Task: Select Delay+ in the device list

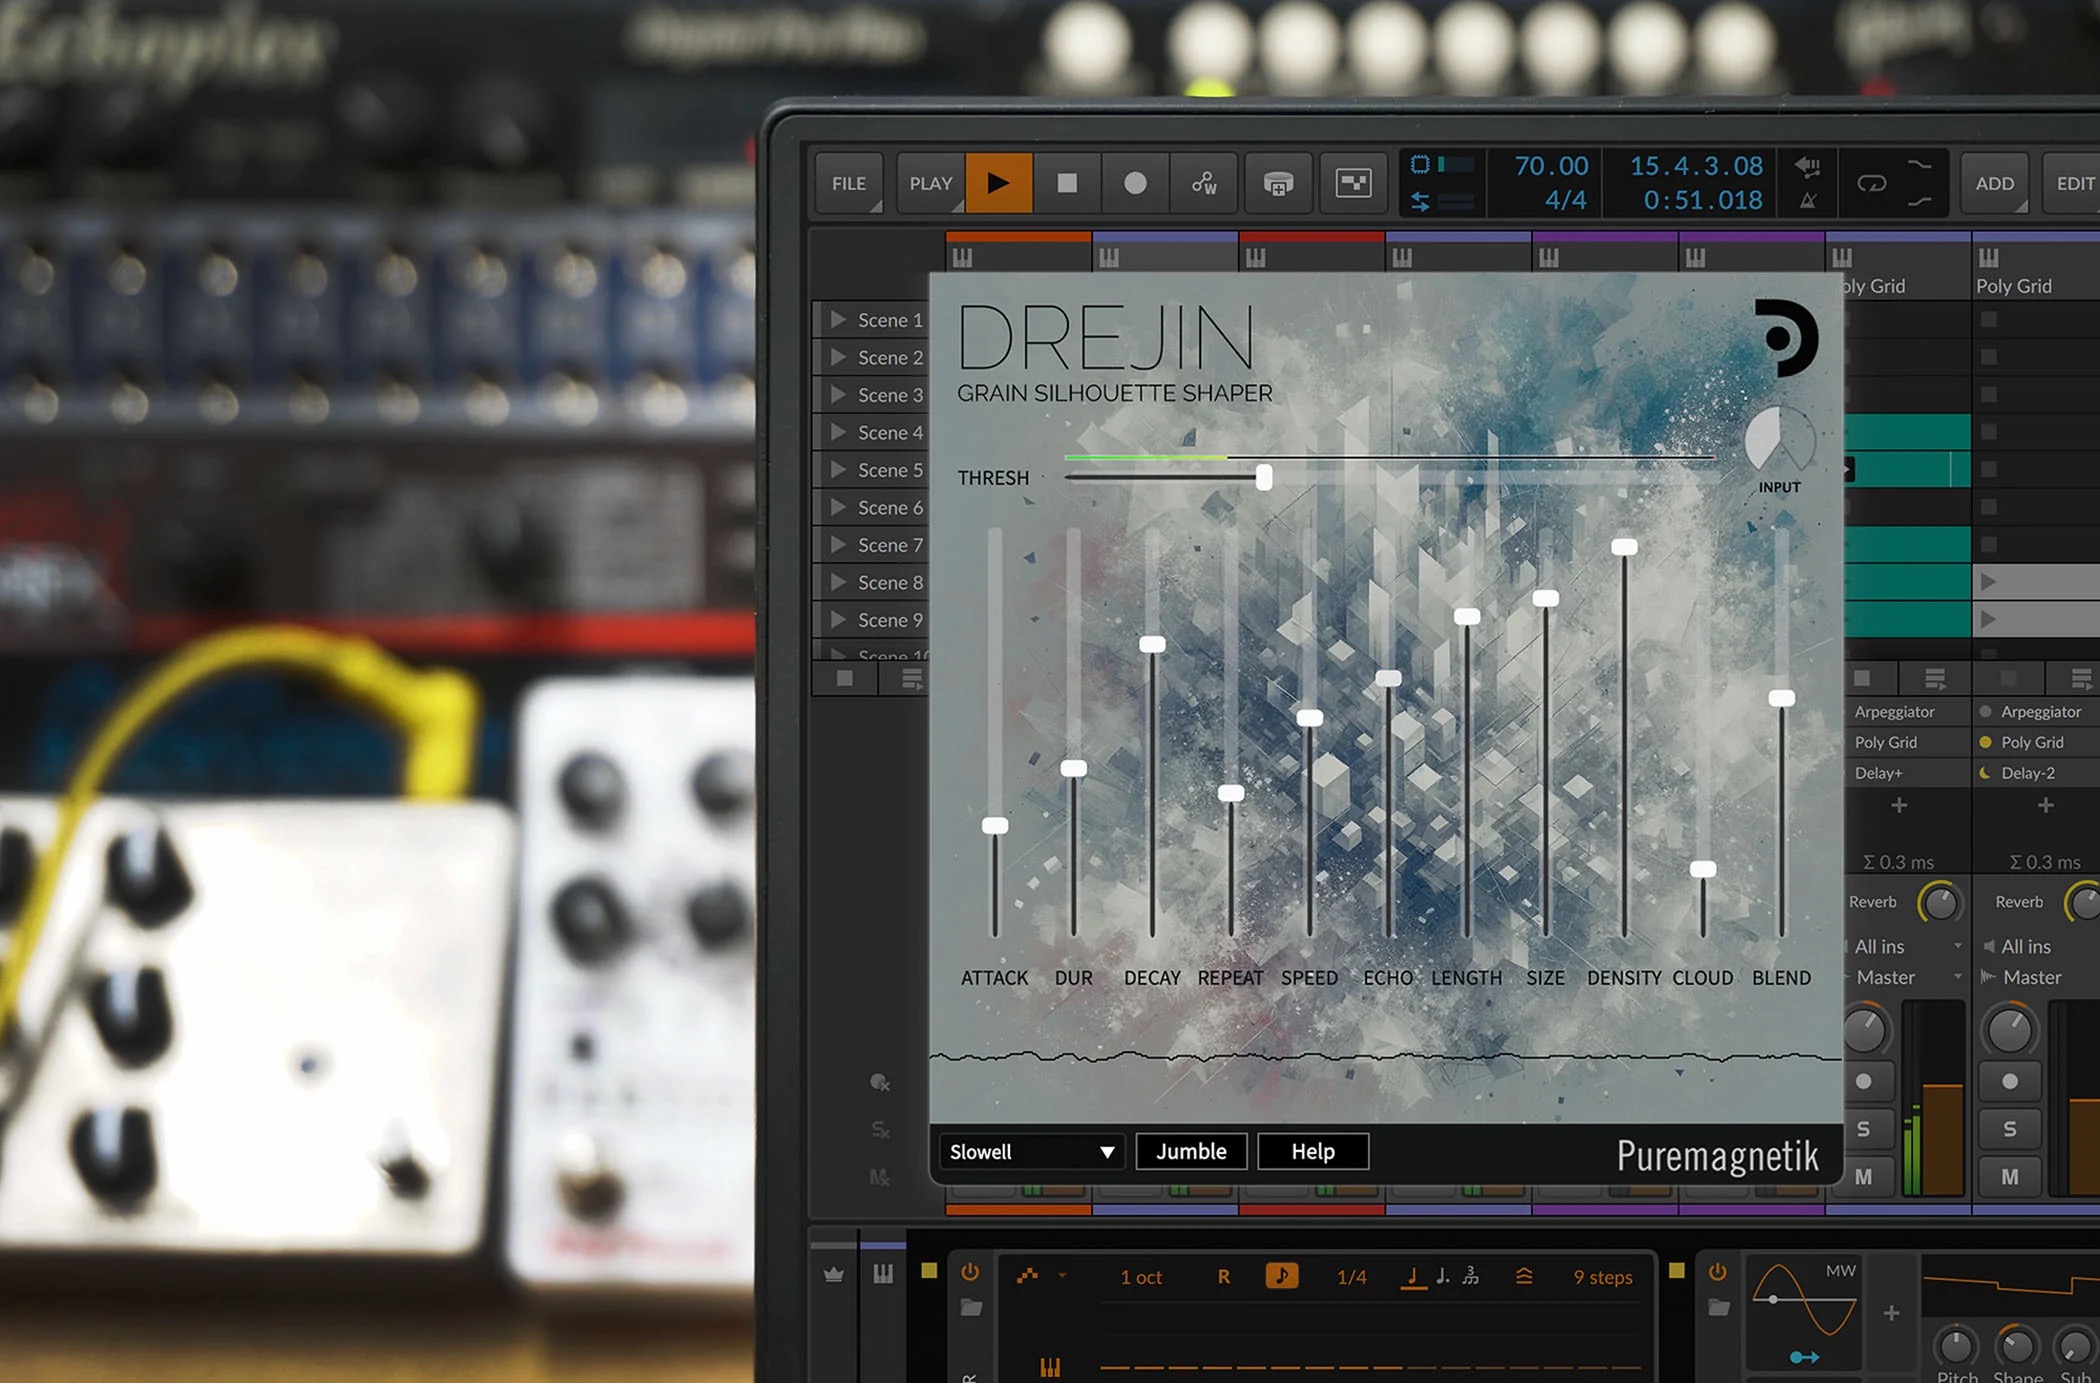Action: click(1906, 773)
